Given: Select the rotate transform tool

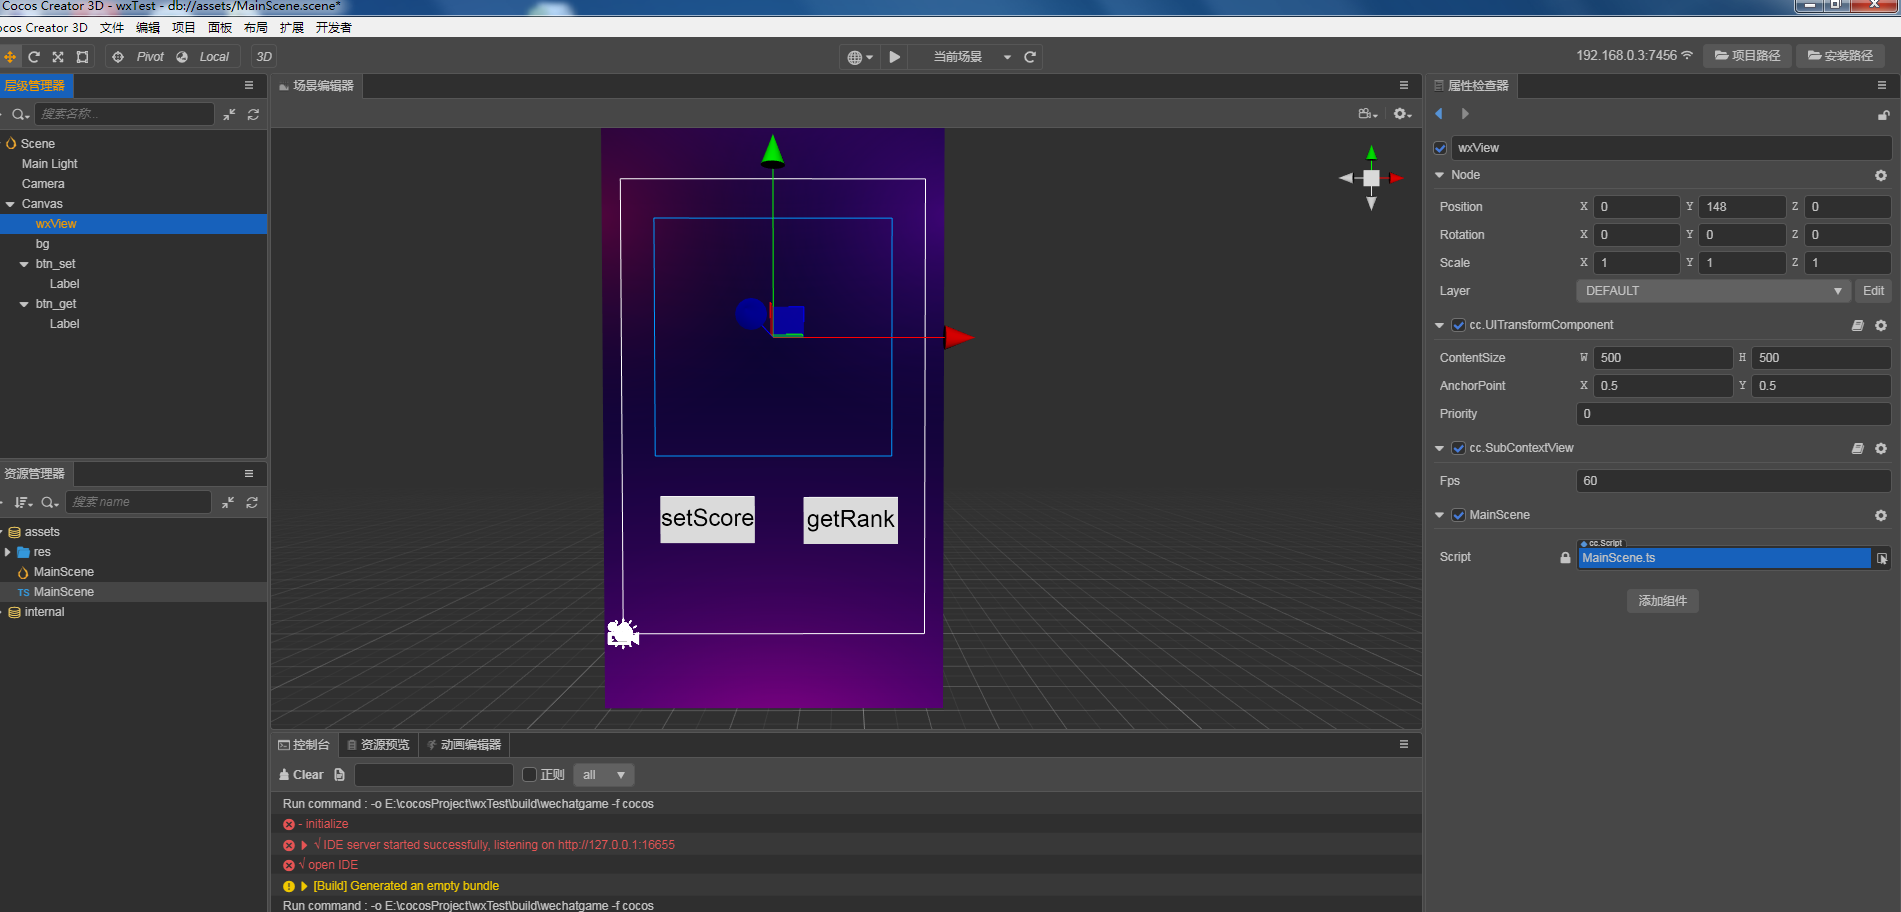Looking at the screenshot, I should 34,57.
